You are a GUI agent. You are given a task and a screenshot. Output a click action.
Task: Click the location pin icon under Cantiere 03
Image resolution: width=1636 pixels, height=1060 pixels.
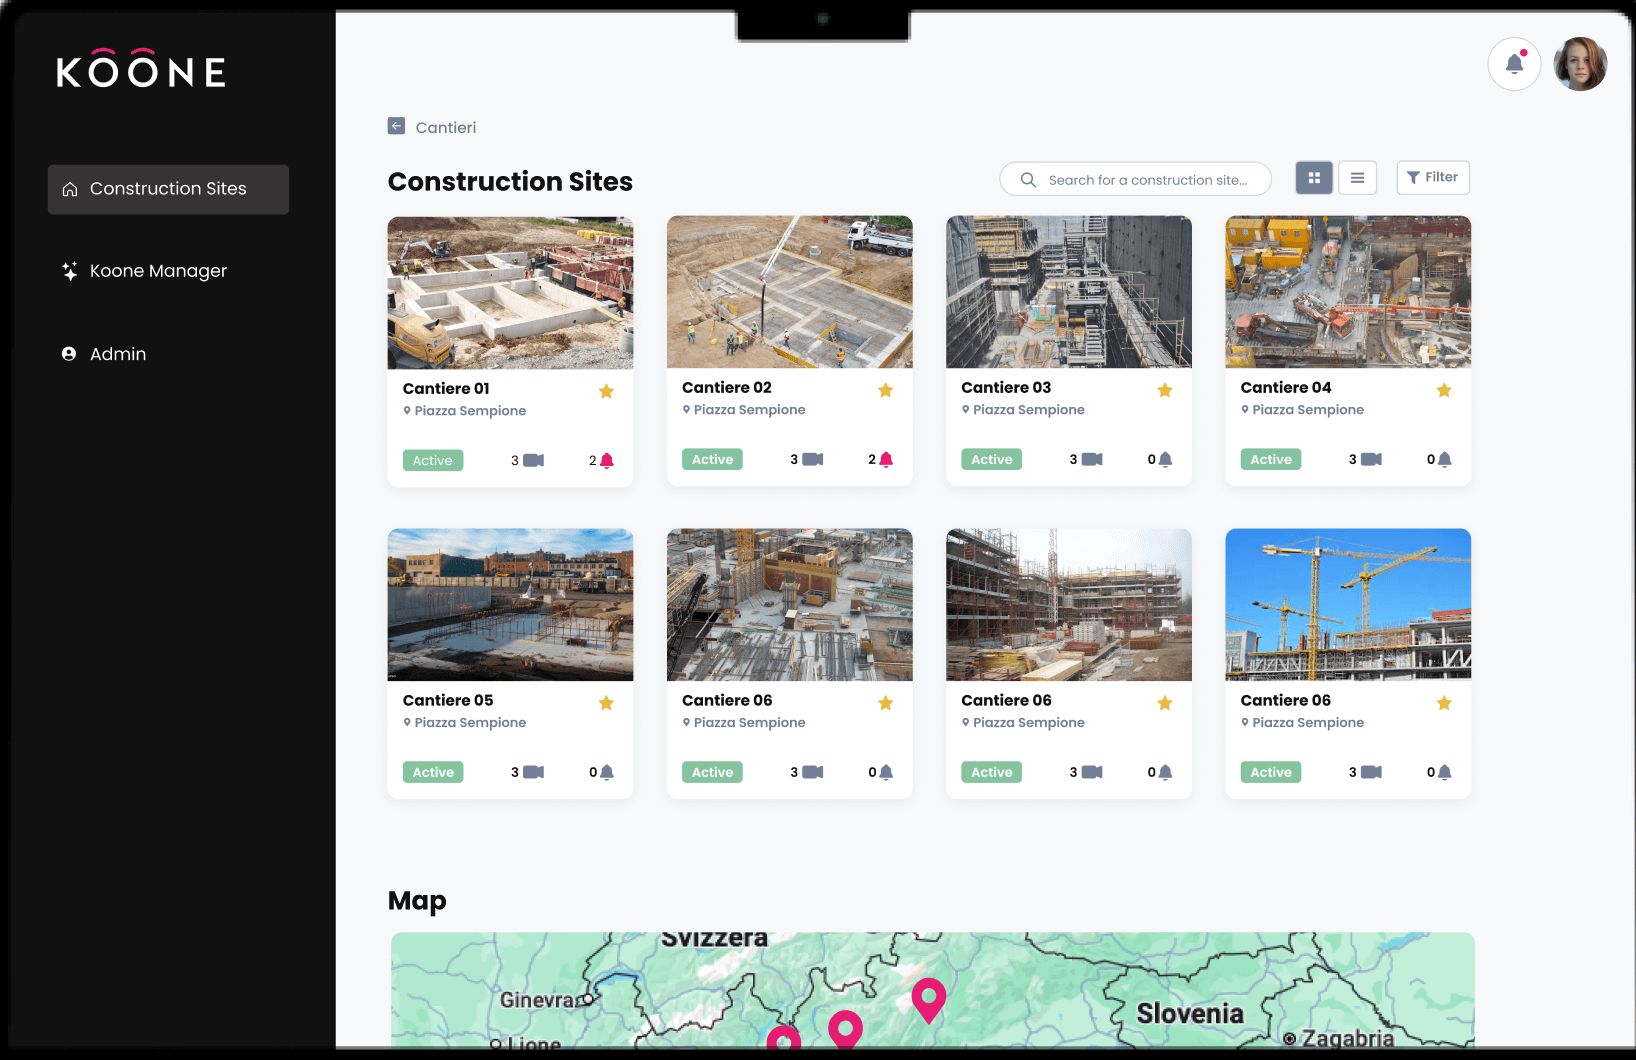(966, 409)
